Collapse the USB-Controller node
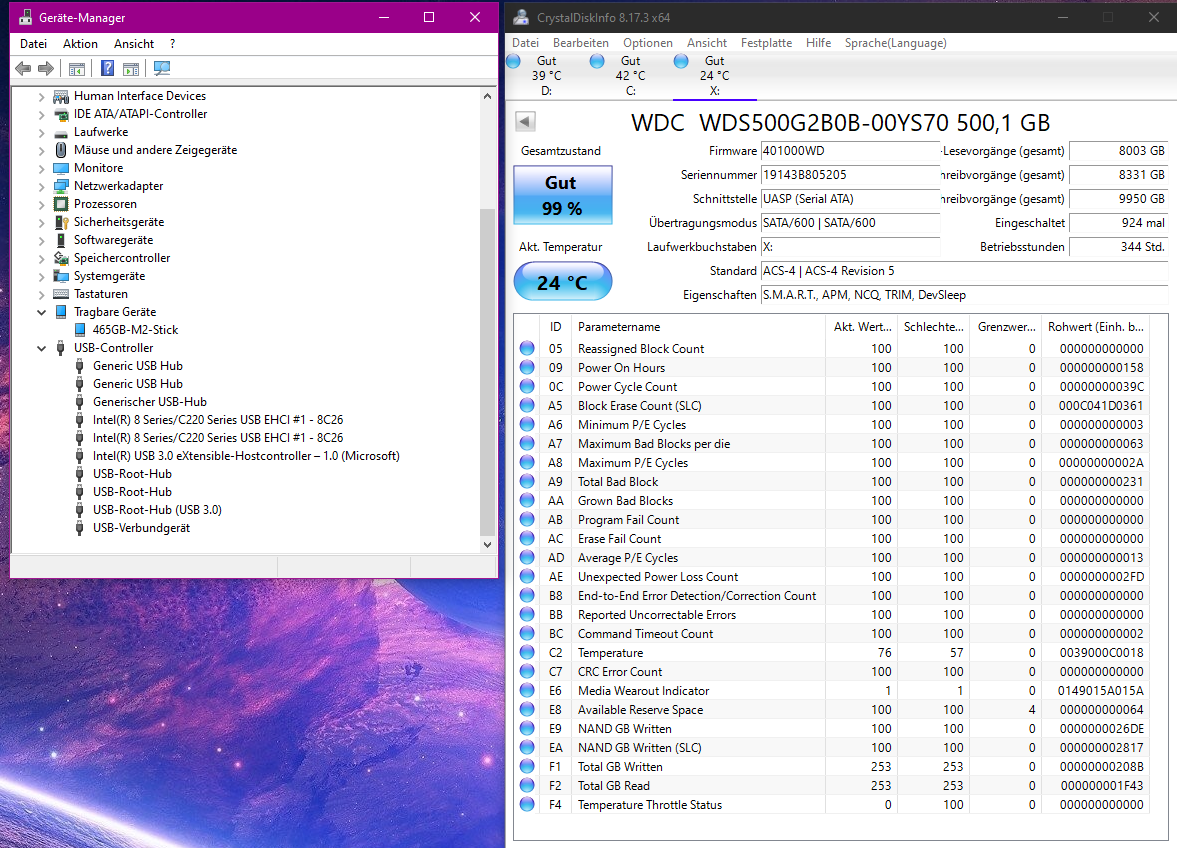Screen dimensions: 1177x848 (41, 348)
